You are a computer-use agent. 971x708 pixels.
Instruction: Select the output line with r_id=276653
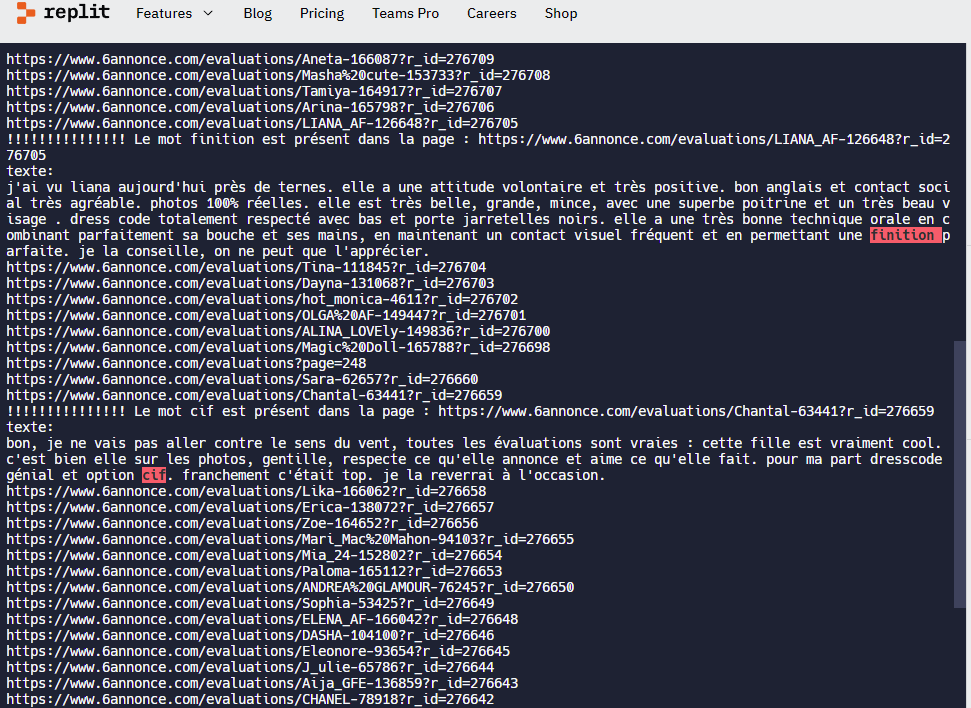coord(254,571)
